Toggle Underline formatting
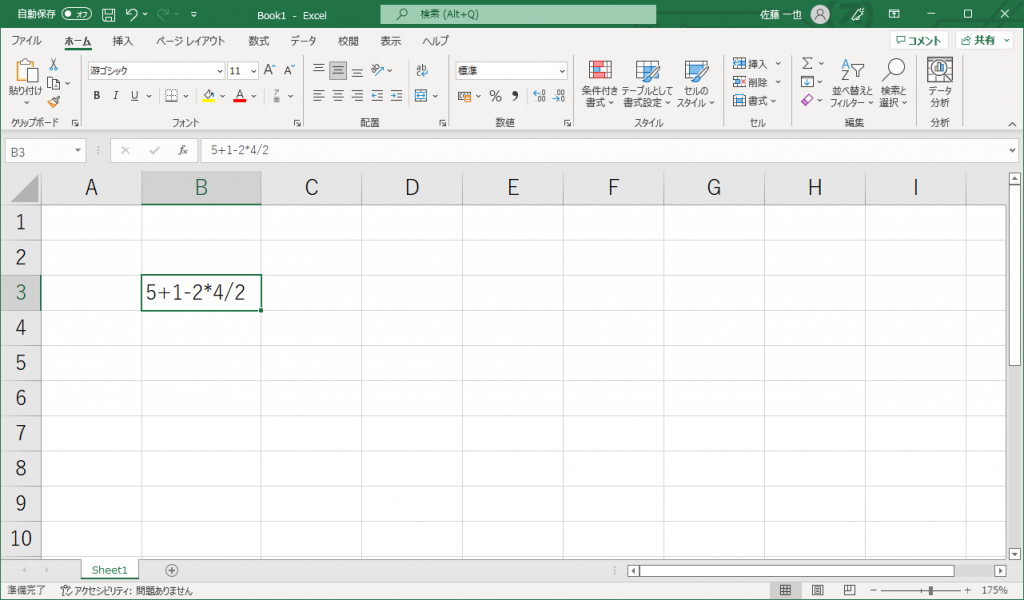Image resolution: width=1024 pixels, height=600 pixels. click(x=135, y=96)
